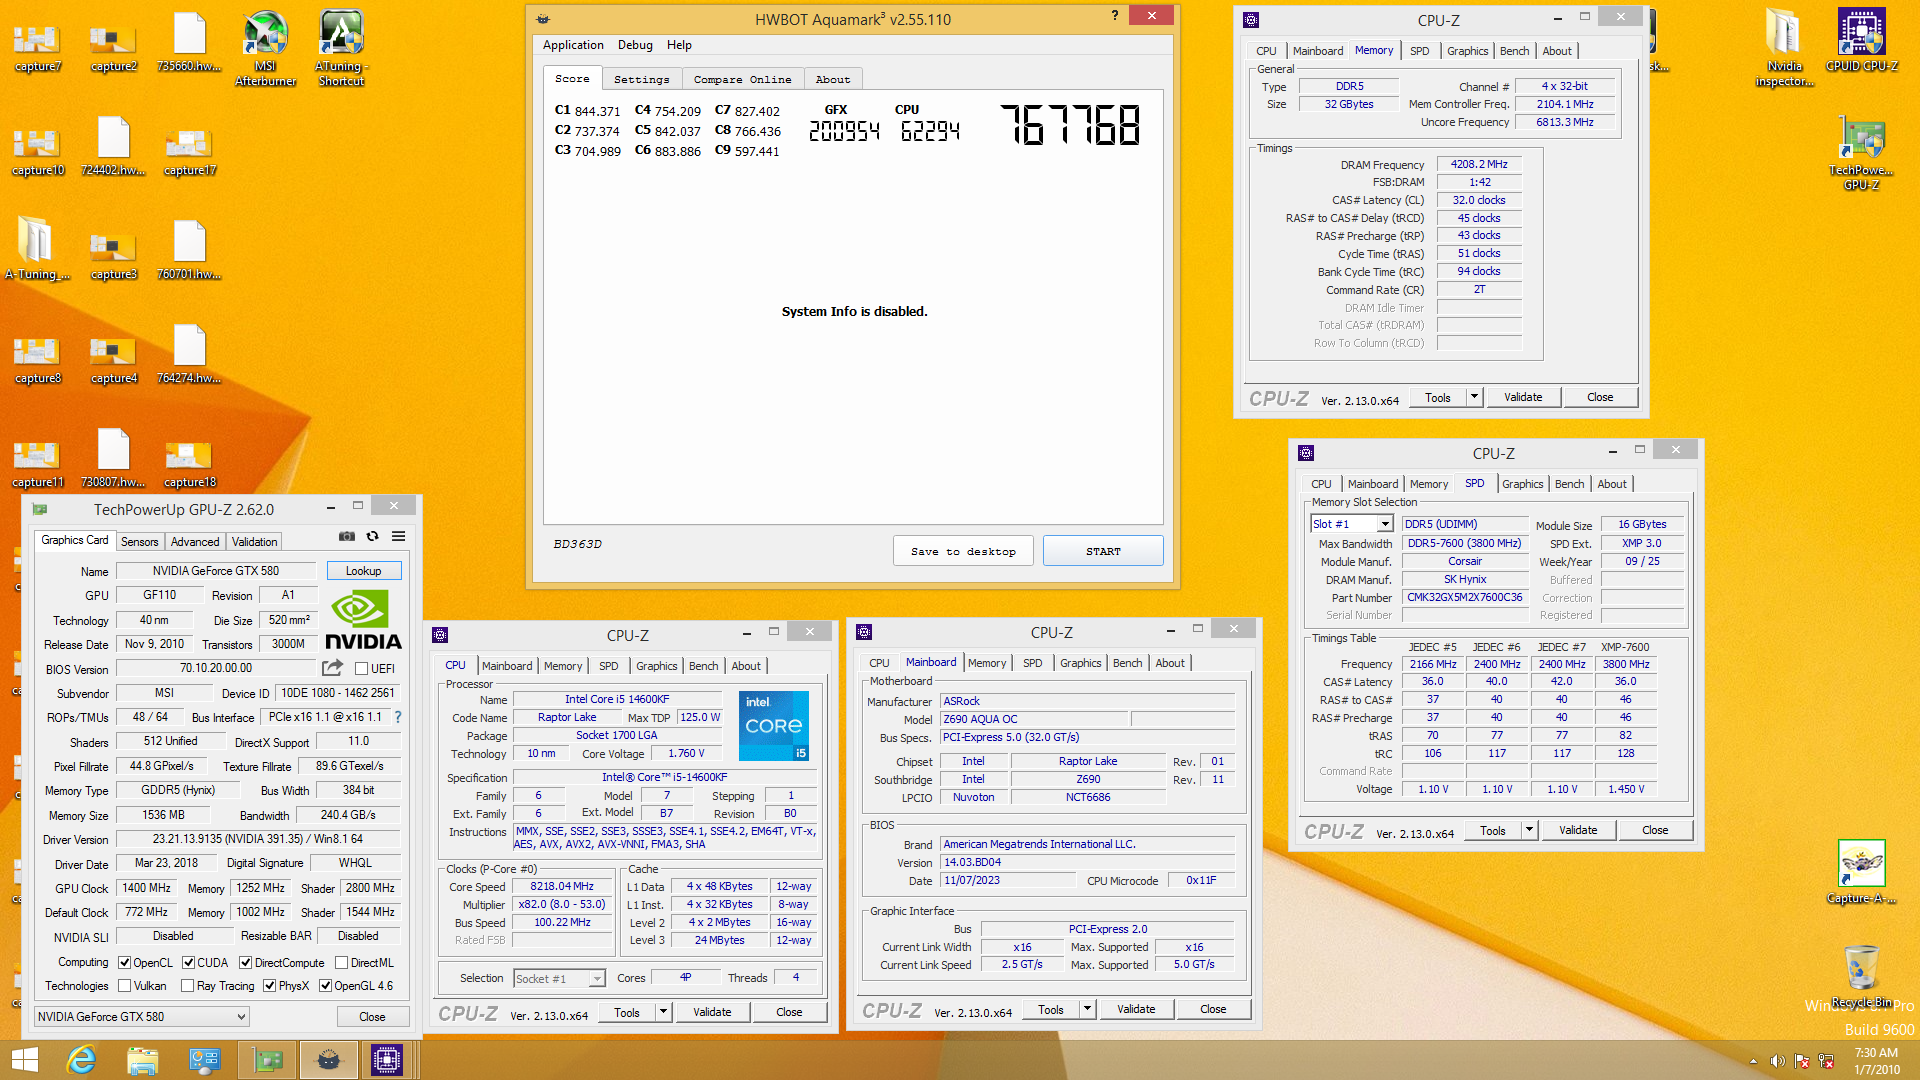The width and height of the screenshot is (1920, 1080).
Task: Switch to Aquamark in the taskbar
Action: [328, 1060]
